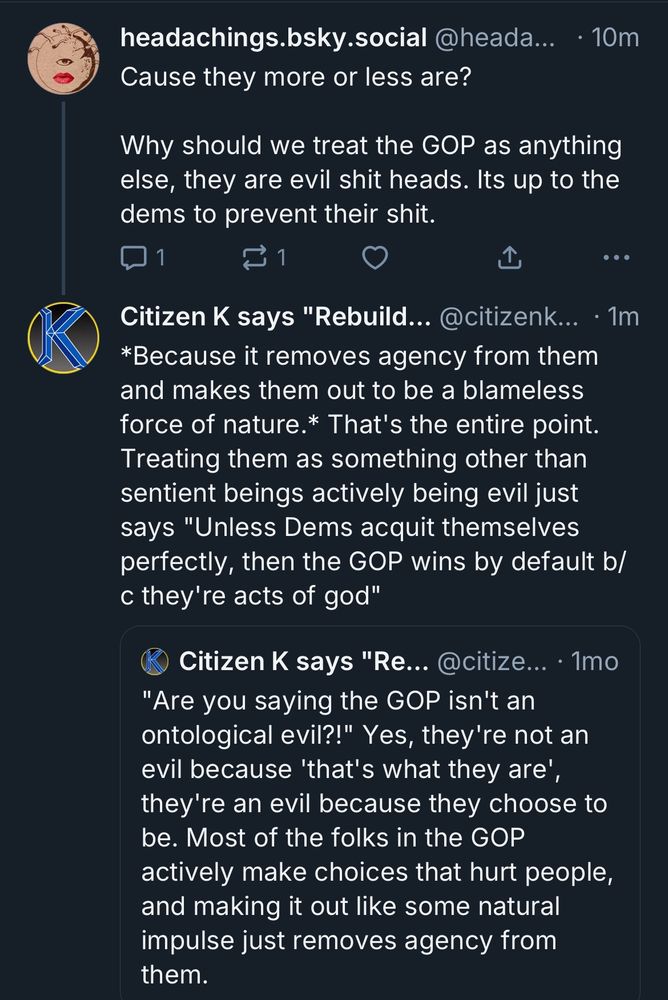This screenshot has height=1000, width=668.
Task: Share the post via the upload arrow icon
Action: (x=509, y=258)
